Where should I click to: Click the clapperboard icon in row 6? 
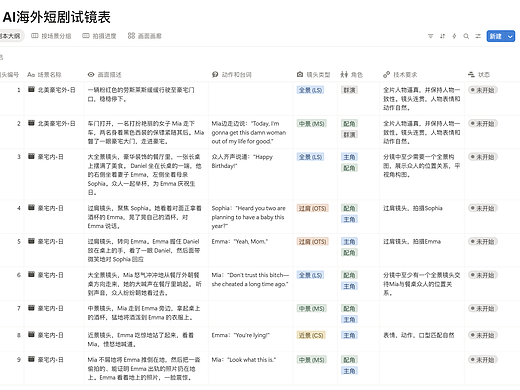(x=31, y=275)
